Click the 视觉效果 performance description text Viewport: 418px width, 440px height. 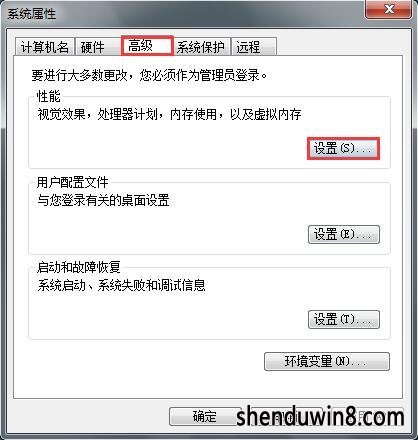(x=169, y=114)
